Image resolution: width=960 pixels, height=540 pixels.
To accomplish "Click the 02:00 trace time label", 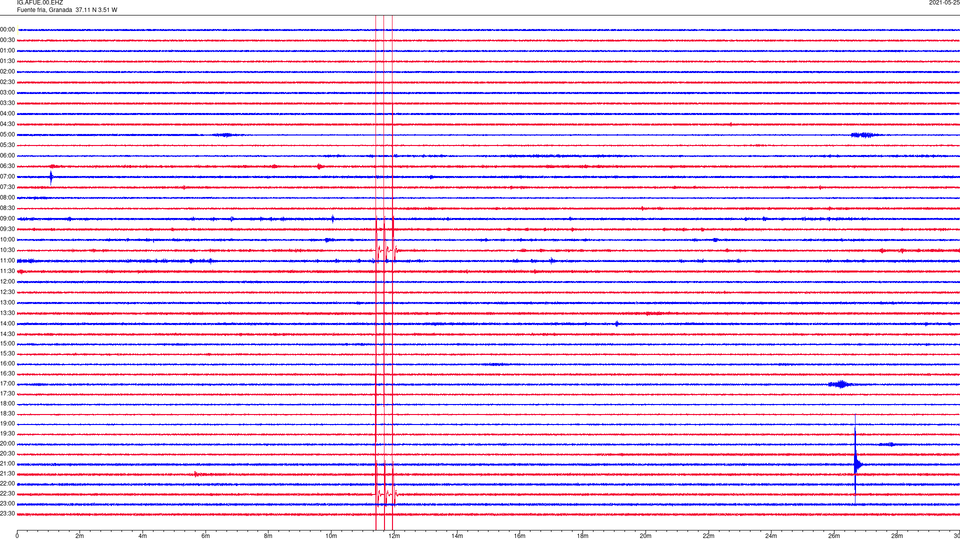I will click(x=7, y=72).
